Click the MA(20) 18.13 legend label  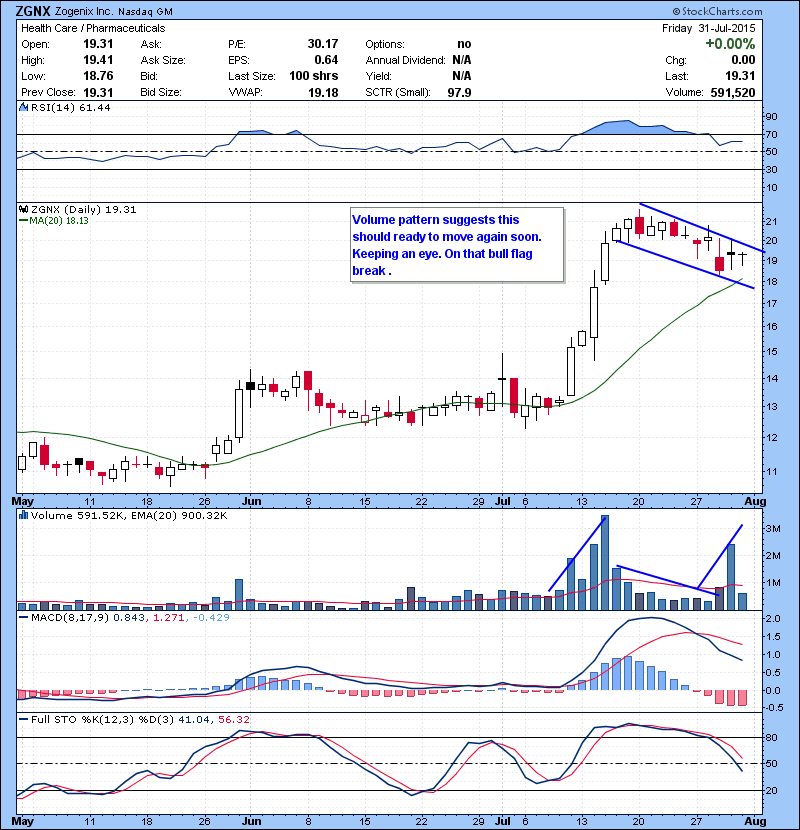(58, 221)
